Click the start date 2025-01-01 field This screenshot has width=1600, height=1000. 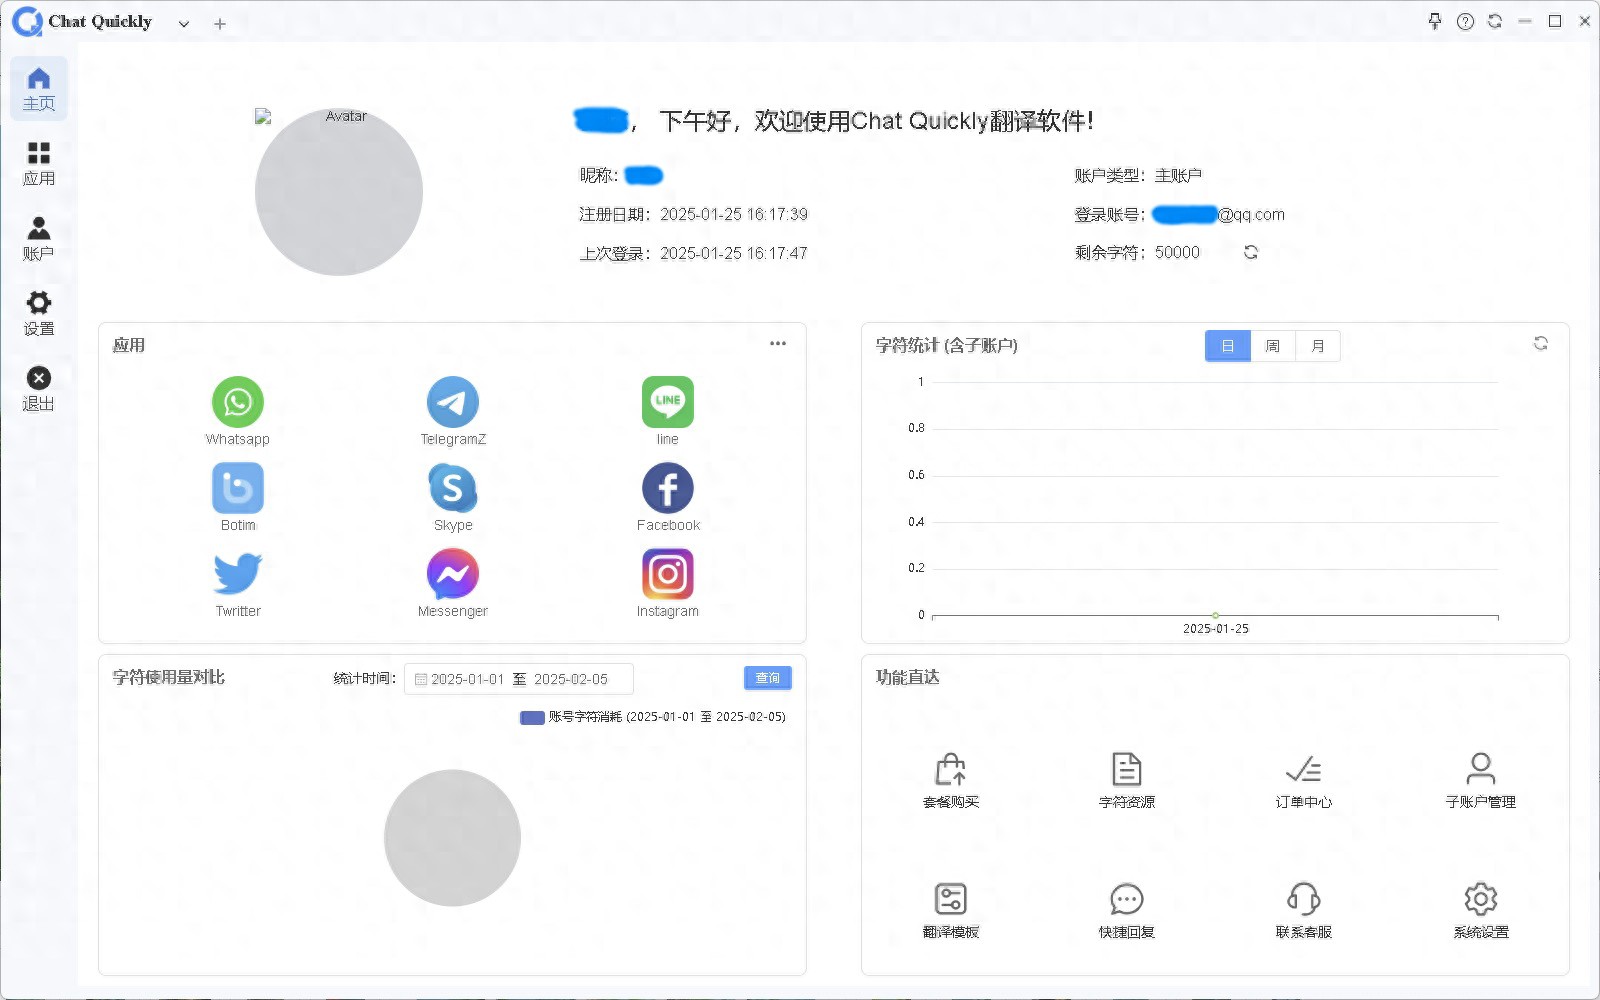coord(468,679)
